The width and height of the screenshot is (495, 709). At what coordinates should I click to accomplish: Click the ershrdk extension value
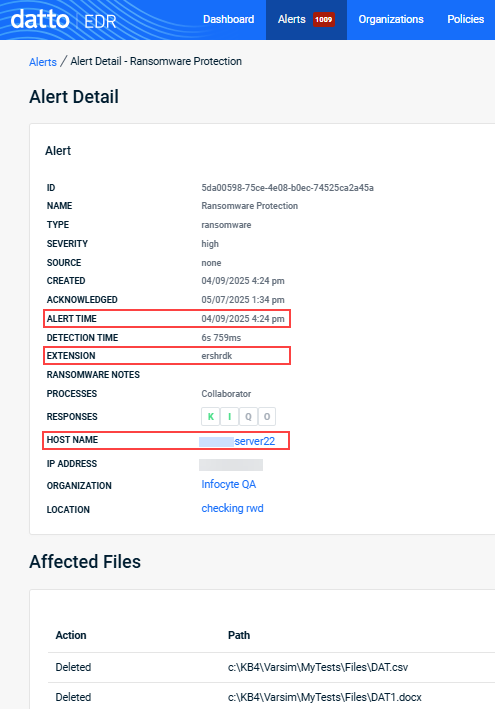(x=217, y=356)
